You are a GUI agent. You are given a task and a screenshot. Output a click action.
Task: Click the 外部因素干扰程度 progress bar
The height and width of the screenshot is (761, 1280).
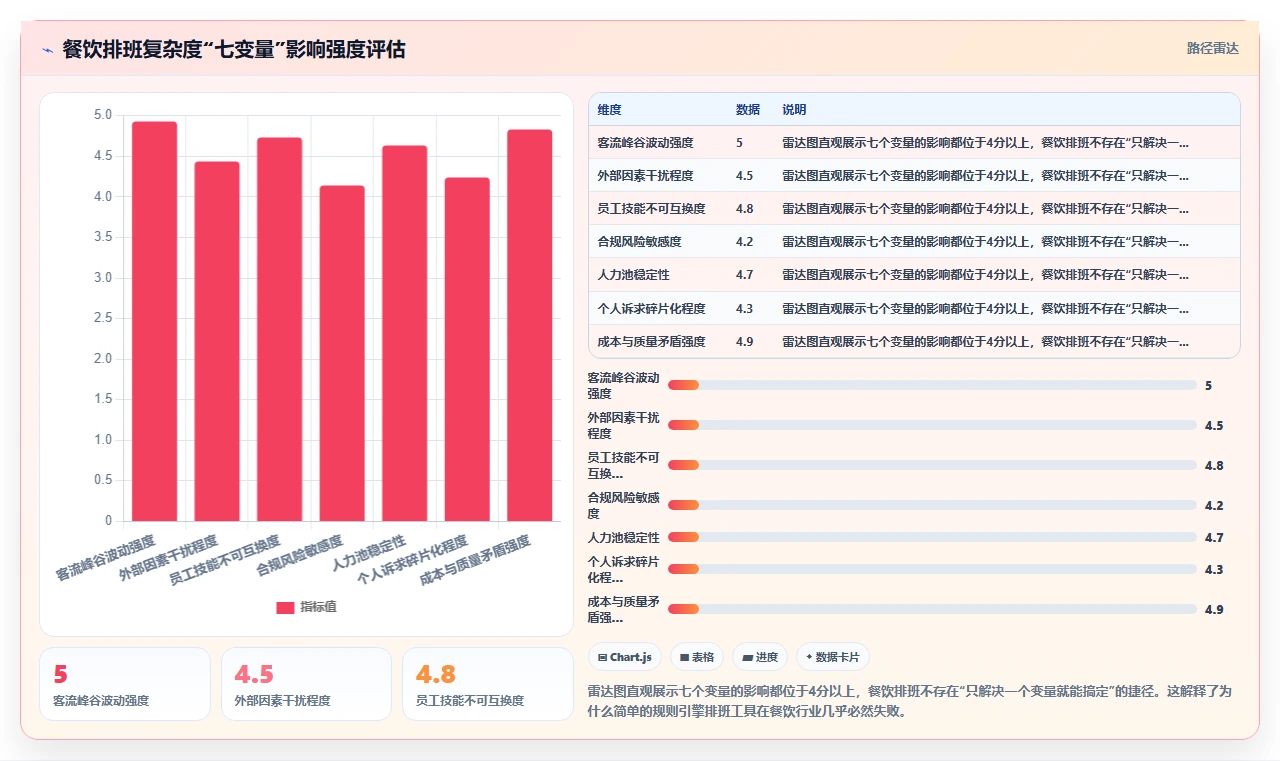pos(932,425)
